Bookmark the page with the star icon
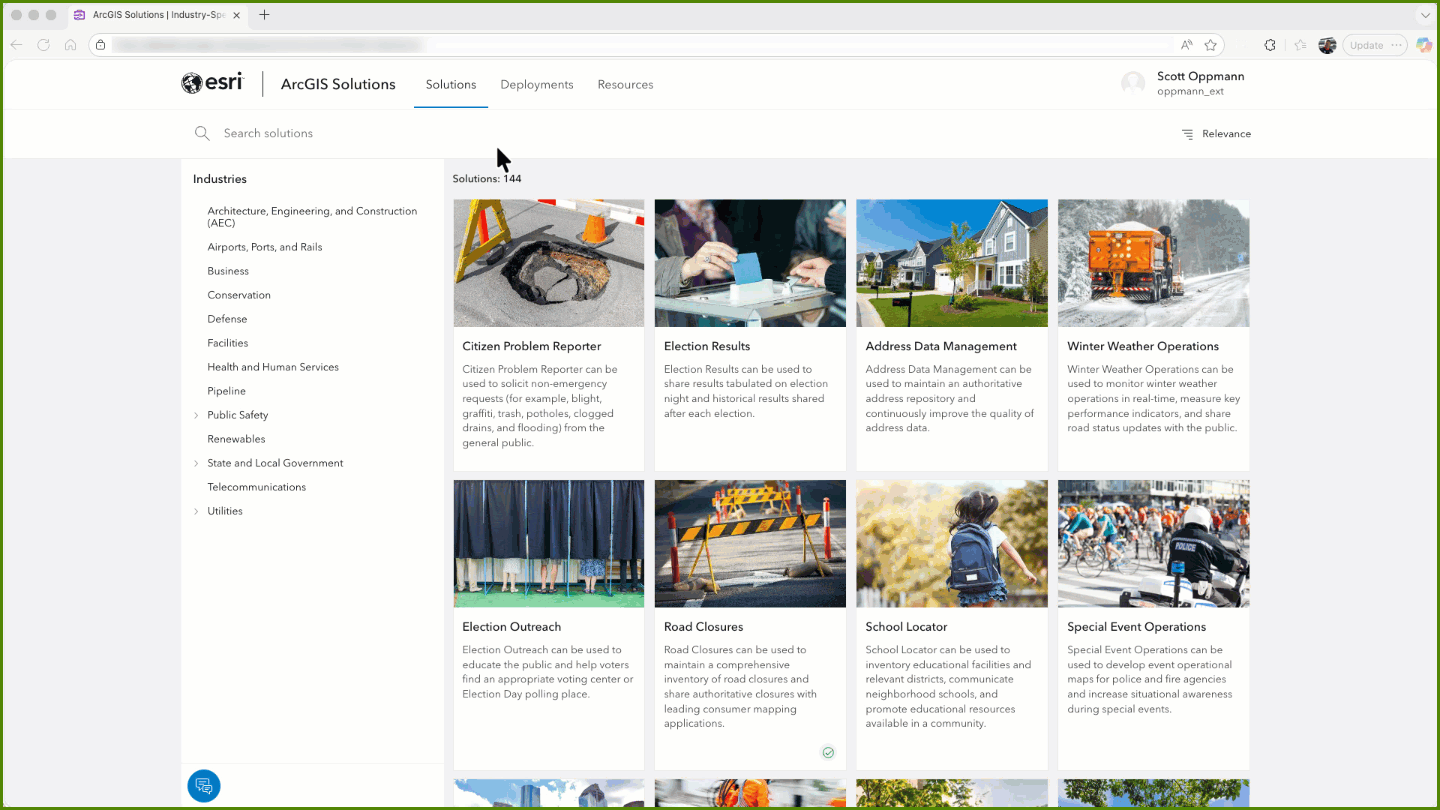This screenshot has height=810, width=1440. point(1211,45)
